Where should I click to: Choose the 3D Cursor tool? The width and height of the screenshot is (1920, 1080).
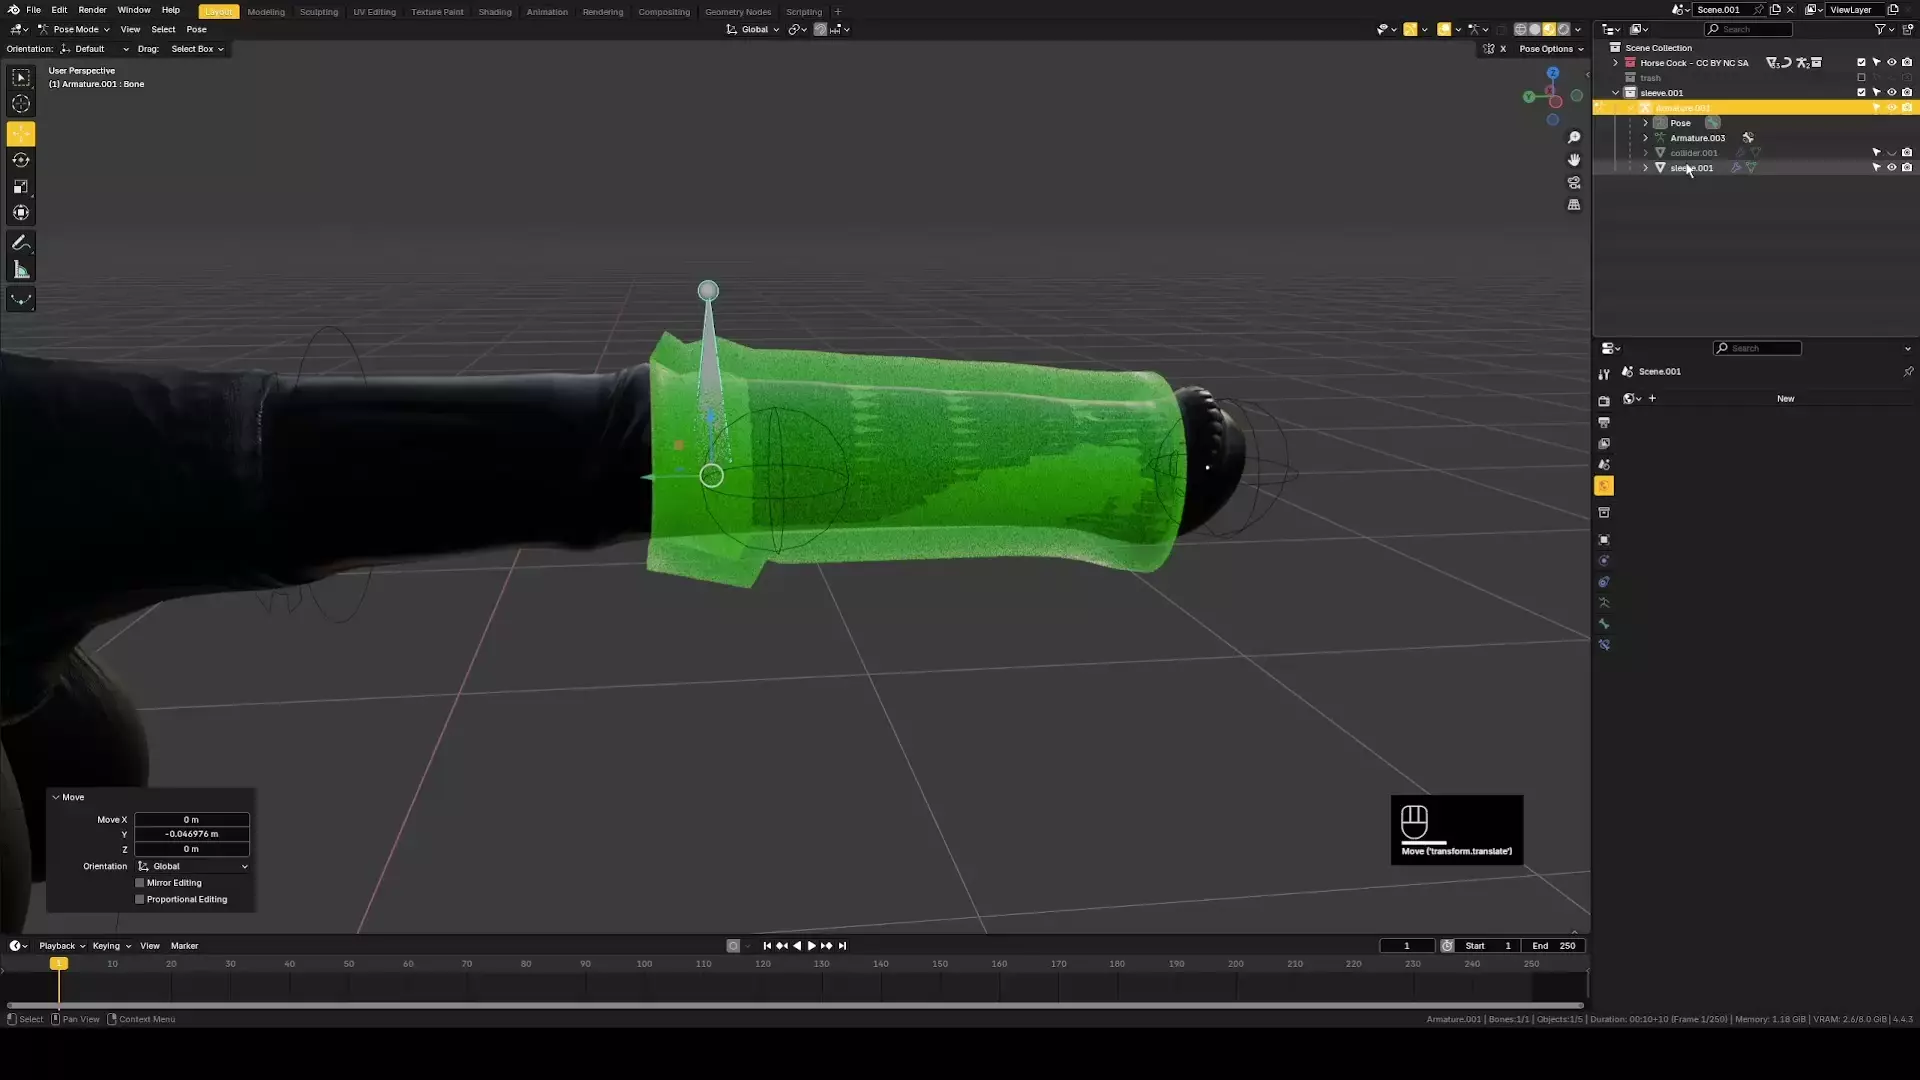tap(21, 104)
